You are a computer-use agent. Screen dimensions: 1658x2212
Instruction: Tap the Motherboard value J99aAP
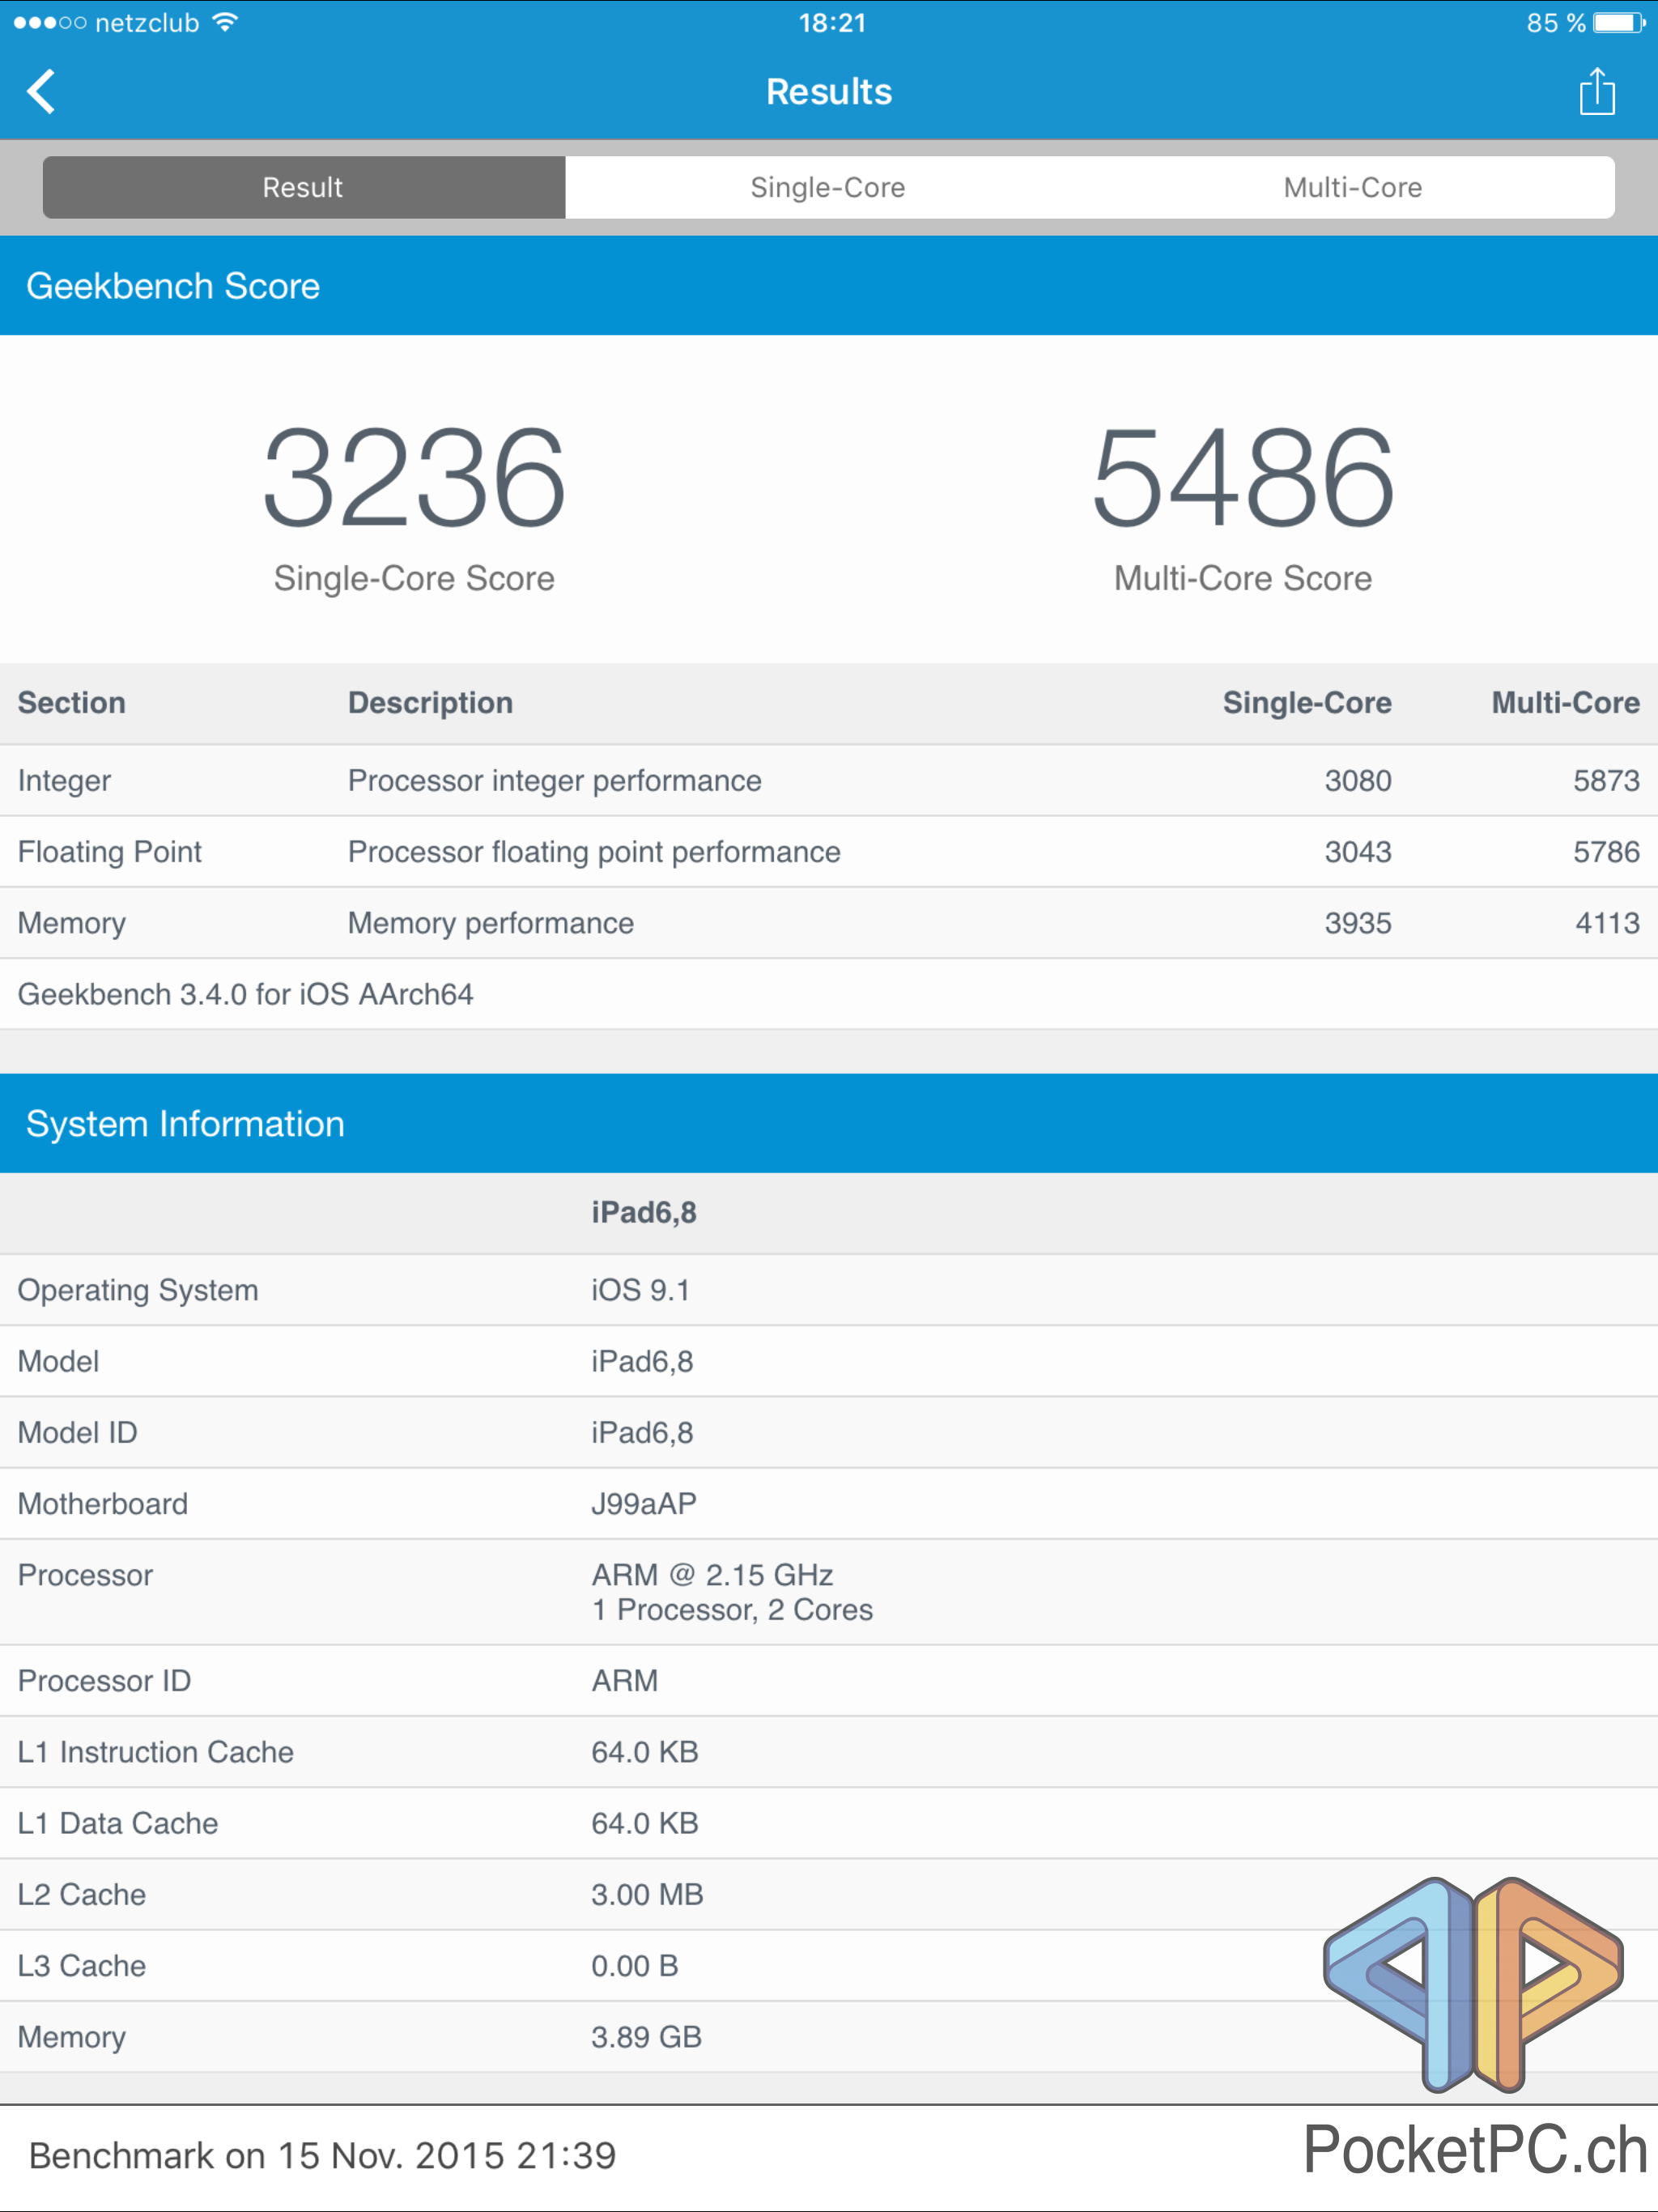coord(643,1503)
